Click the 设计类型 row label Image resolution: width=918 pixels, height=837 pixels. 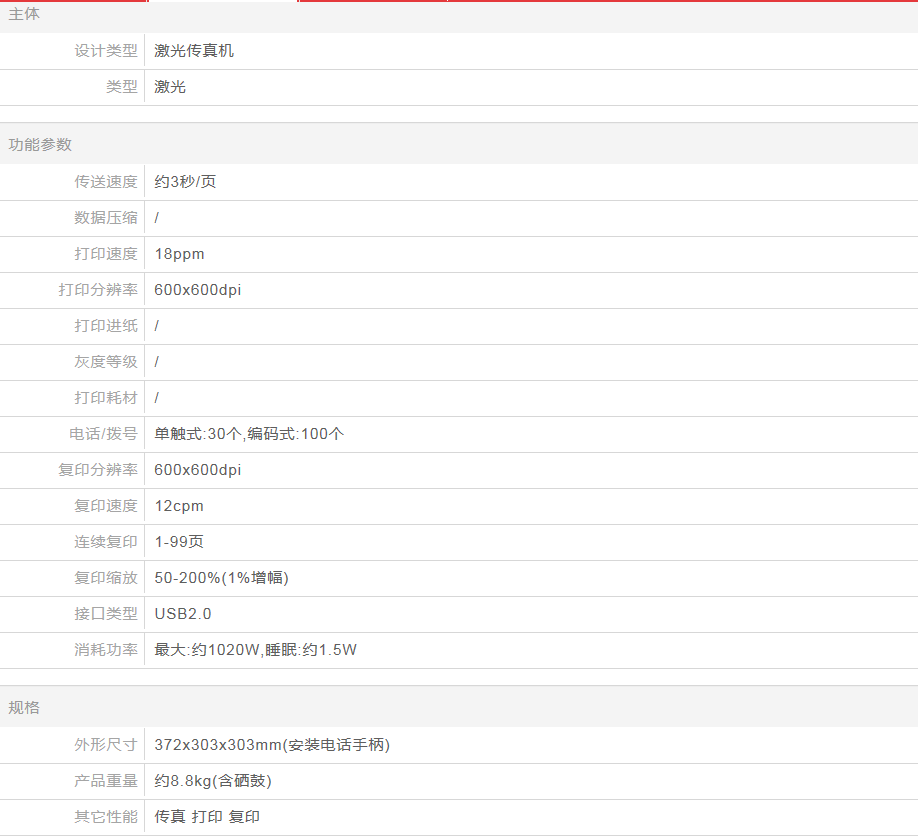[x=106, y=51]
